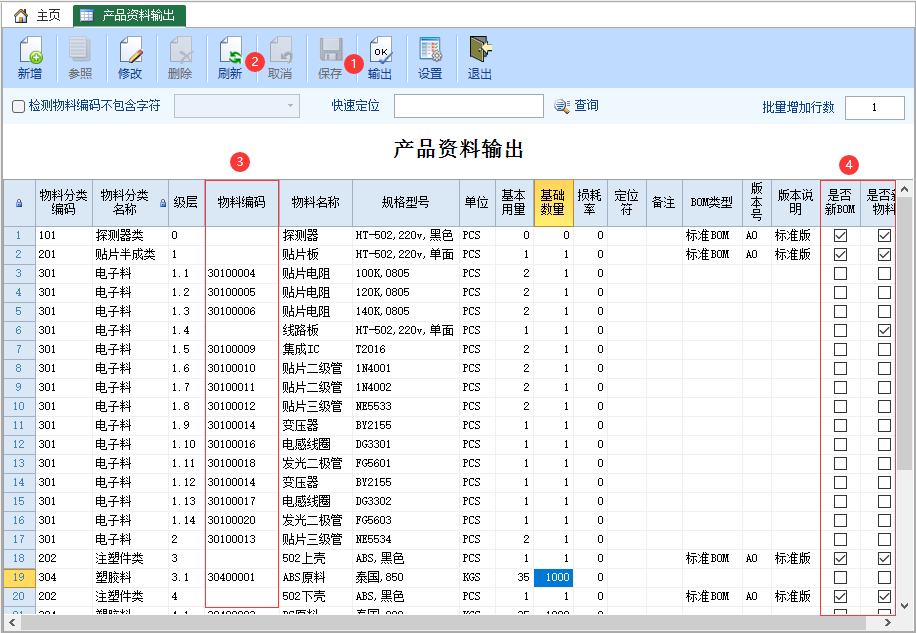
Task: Click the lock icon in grid corner header
Action: [x=19, y=203]
